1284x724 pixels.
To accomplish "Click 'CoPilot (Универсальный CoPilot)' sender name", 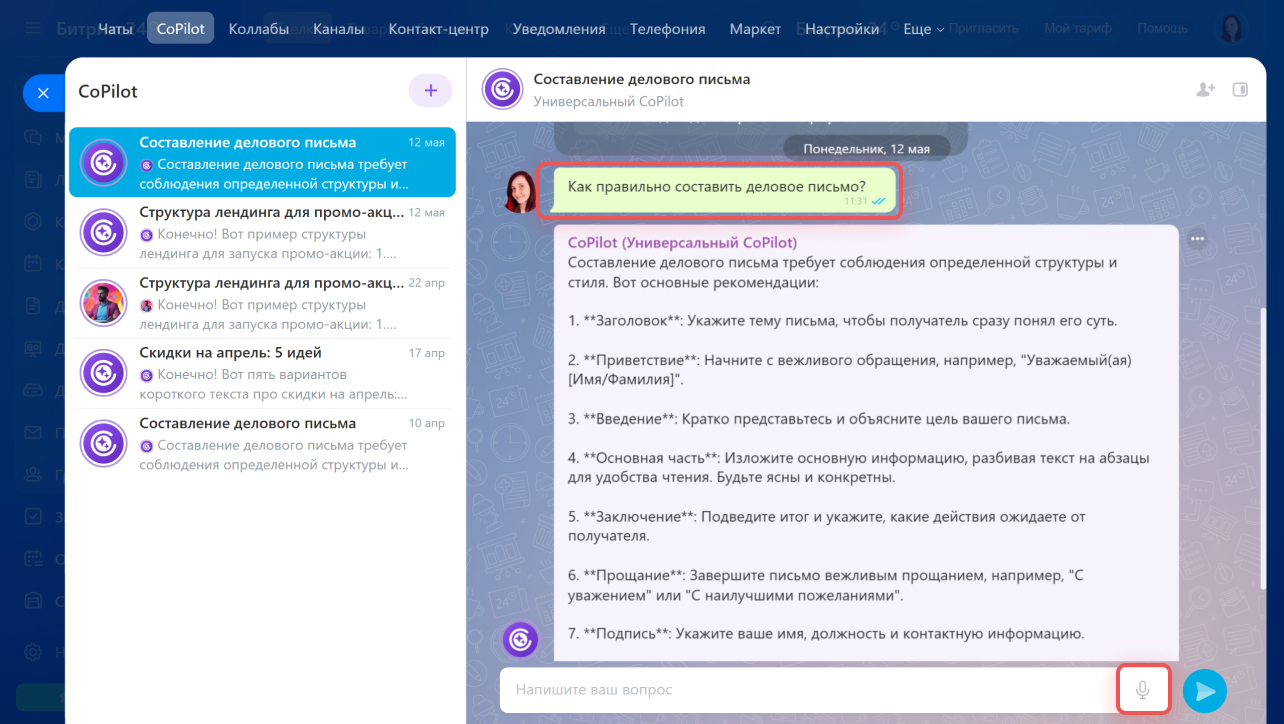I will coord(682,242).
